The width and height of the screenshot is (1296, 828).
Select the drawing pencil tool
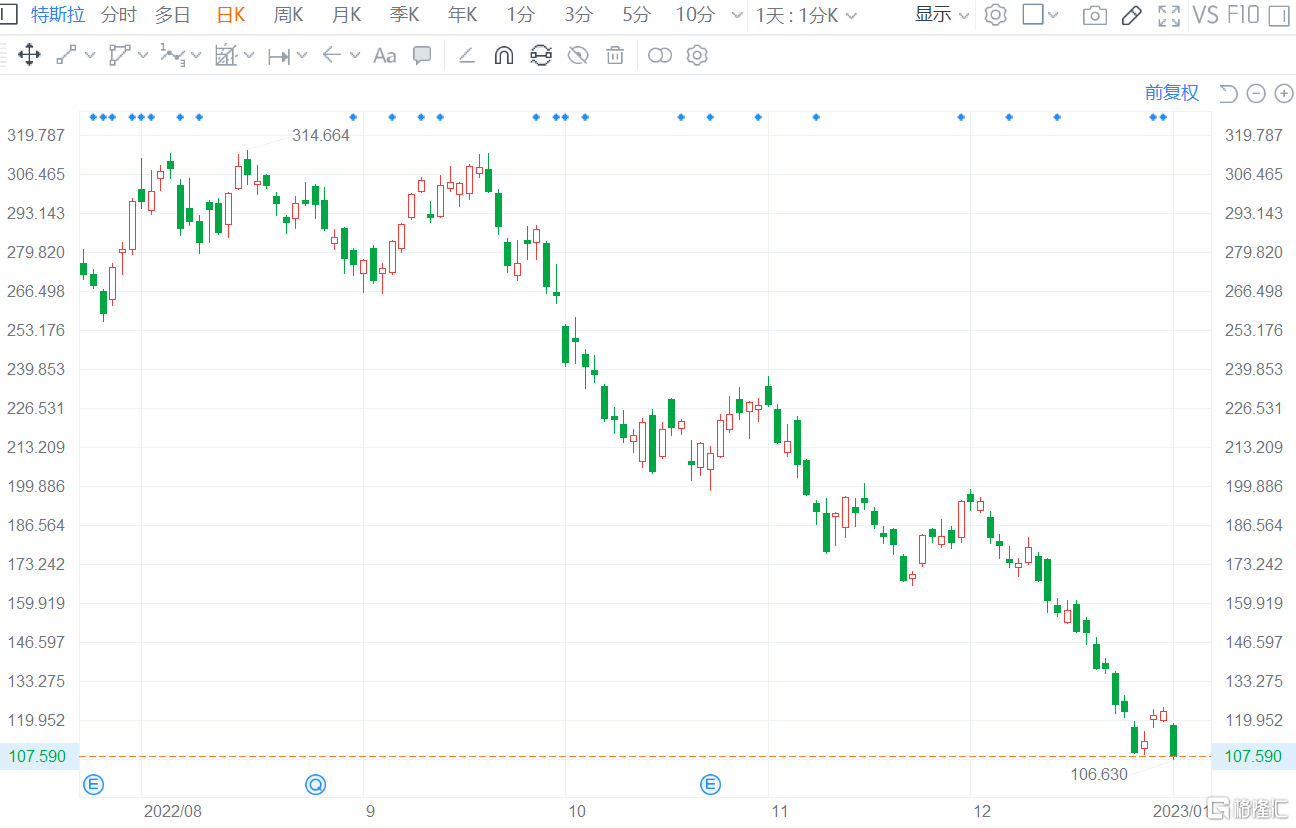[x=1131, y=15]
